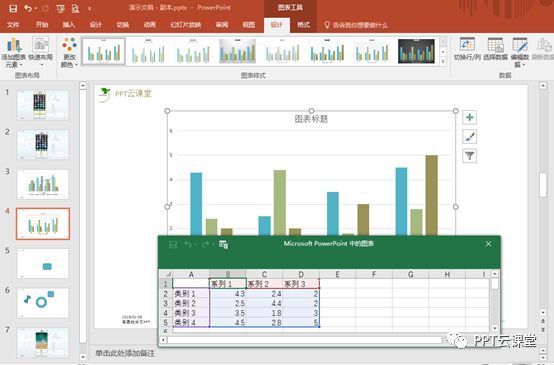Screen dimensions: 554x365
Task: Click the data sheet horizontal scrollbar track
Action: coord(305,340)
